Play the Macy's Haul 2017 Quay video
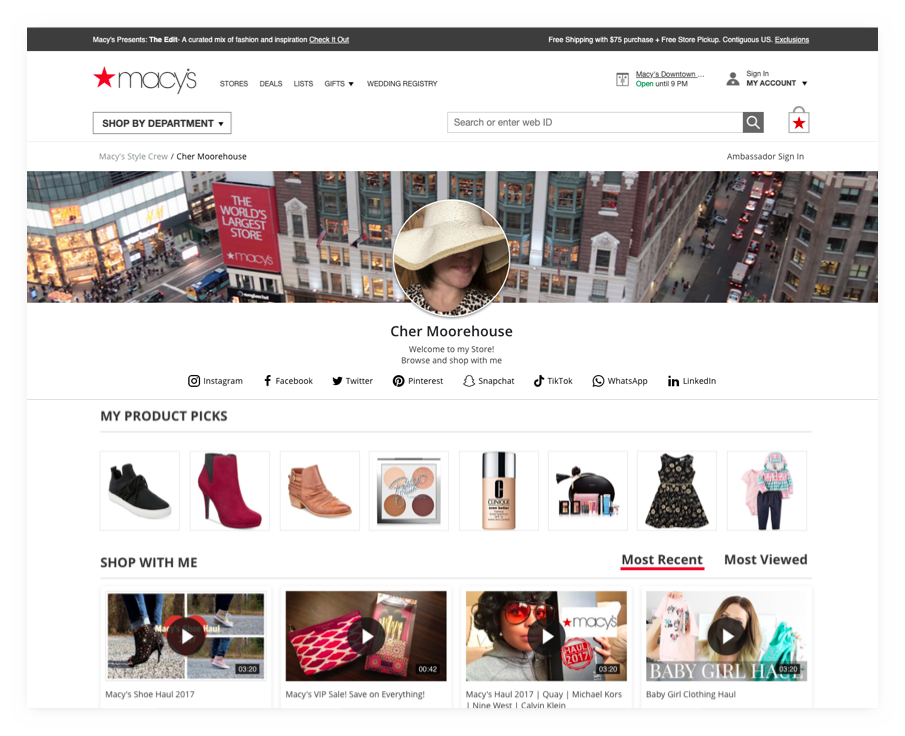This screenshot has height=736, width=905. [x=546, y=636]
